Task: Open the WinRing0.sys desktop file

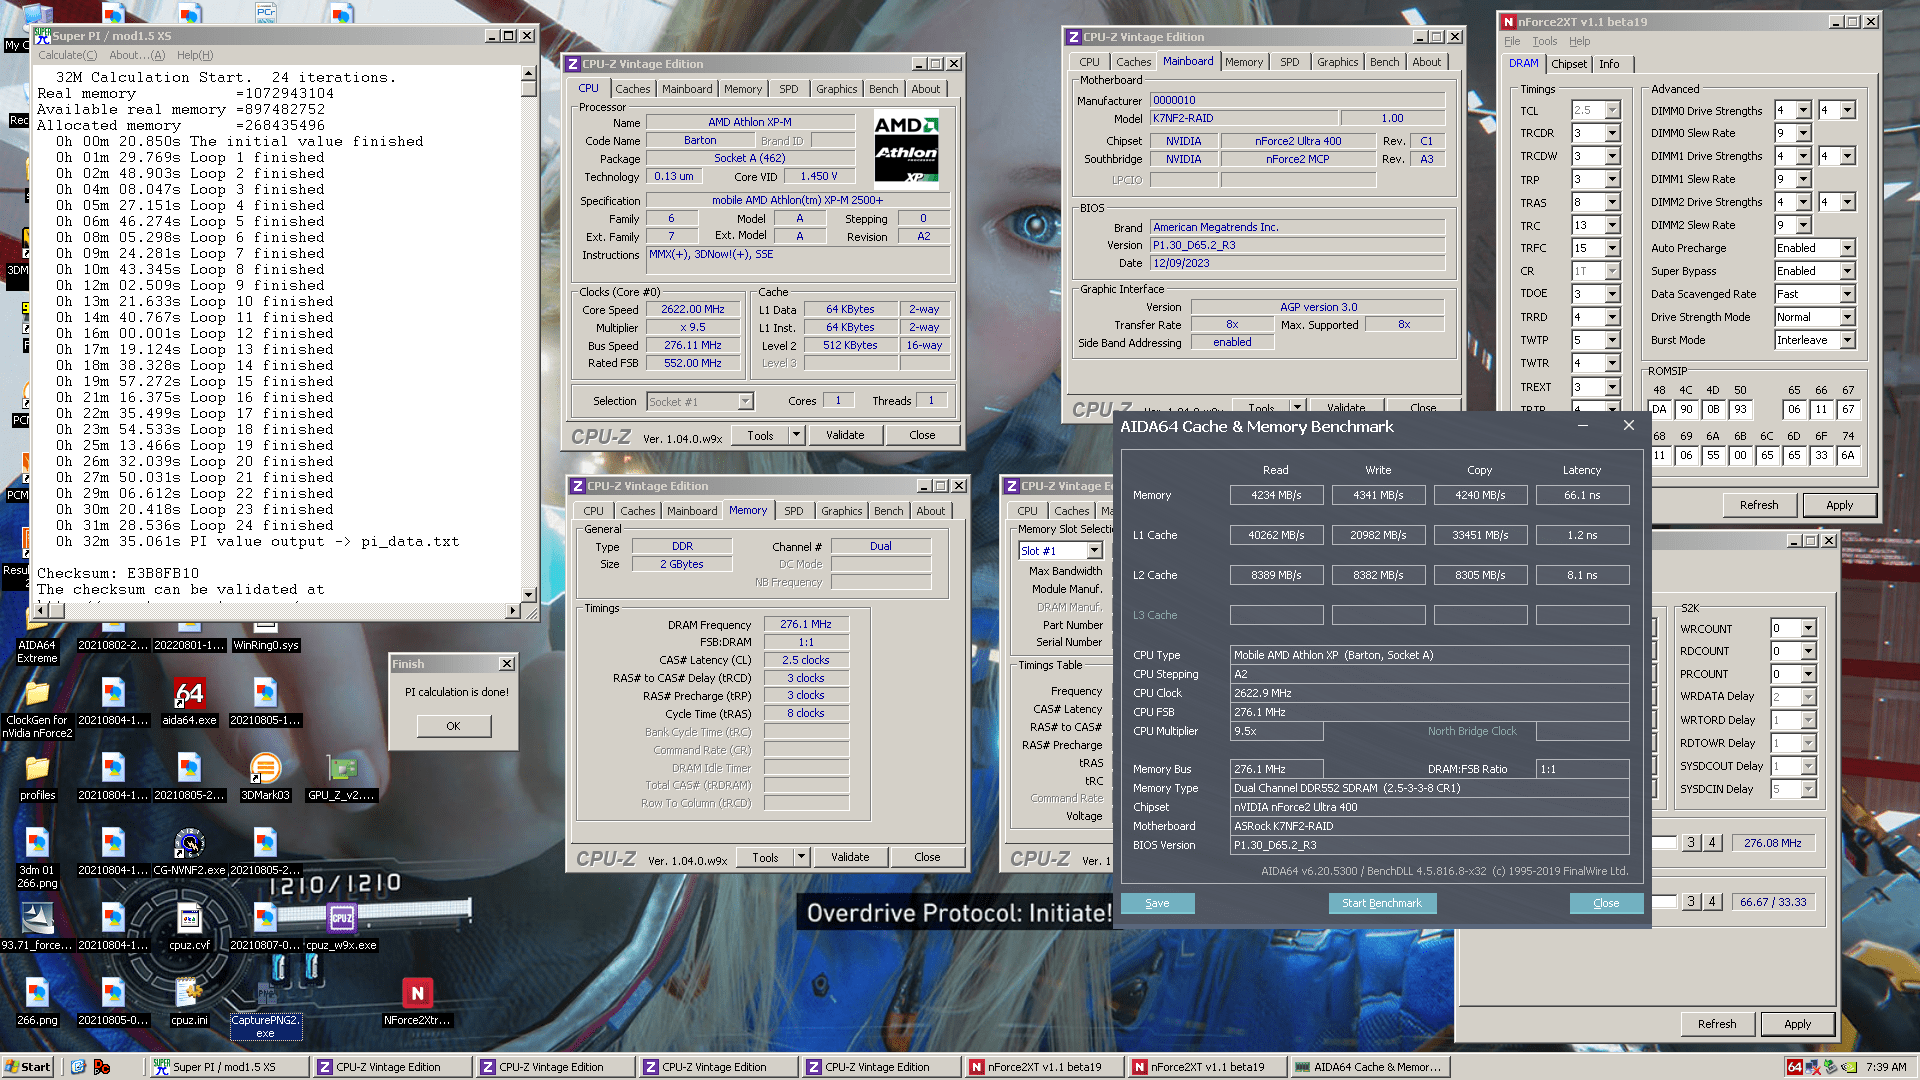Action: point(265,637)
